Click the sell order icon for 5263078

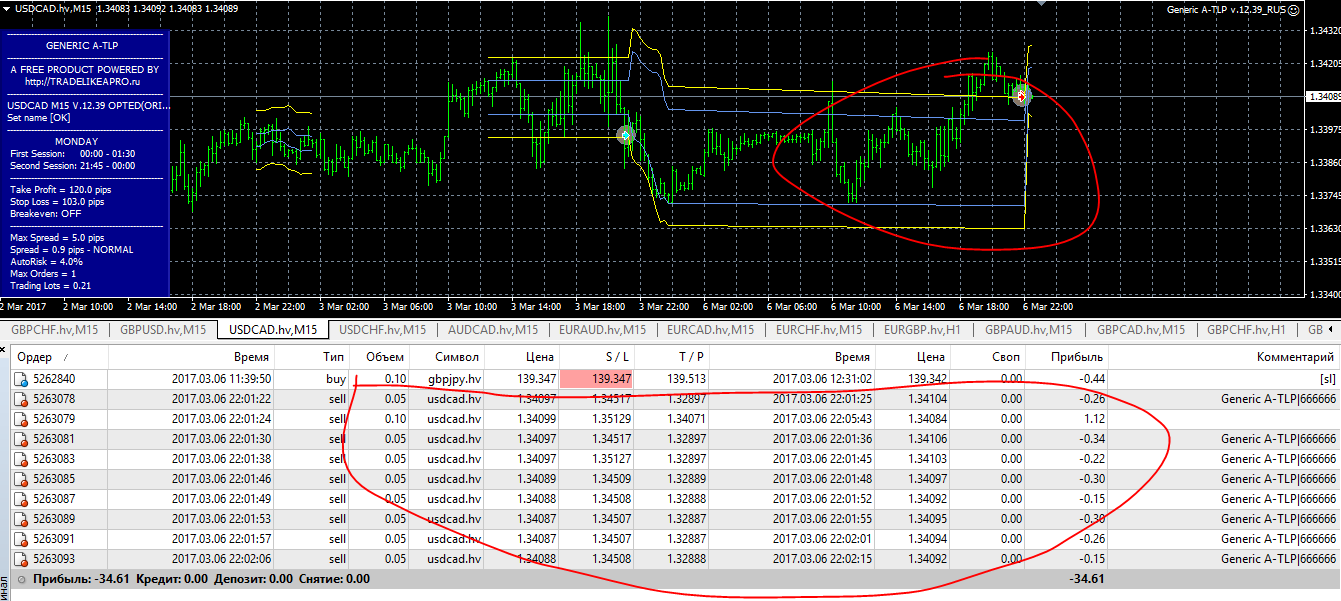pyautogui.click(x=21, y=399)
